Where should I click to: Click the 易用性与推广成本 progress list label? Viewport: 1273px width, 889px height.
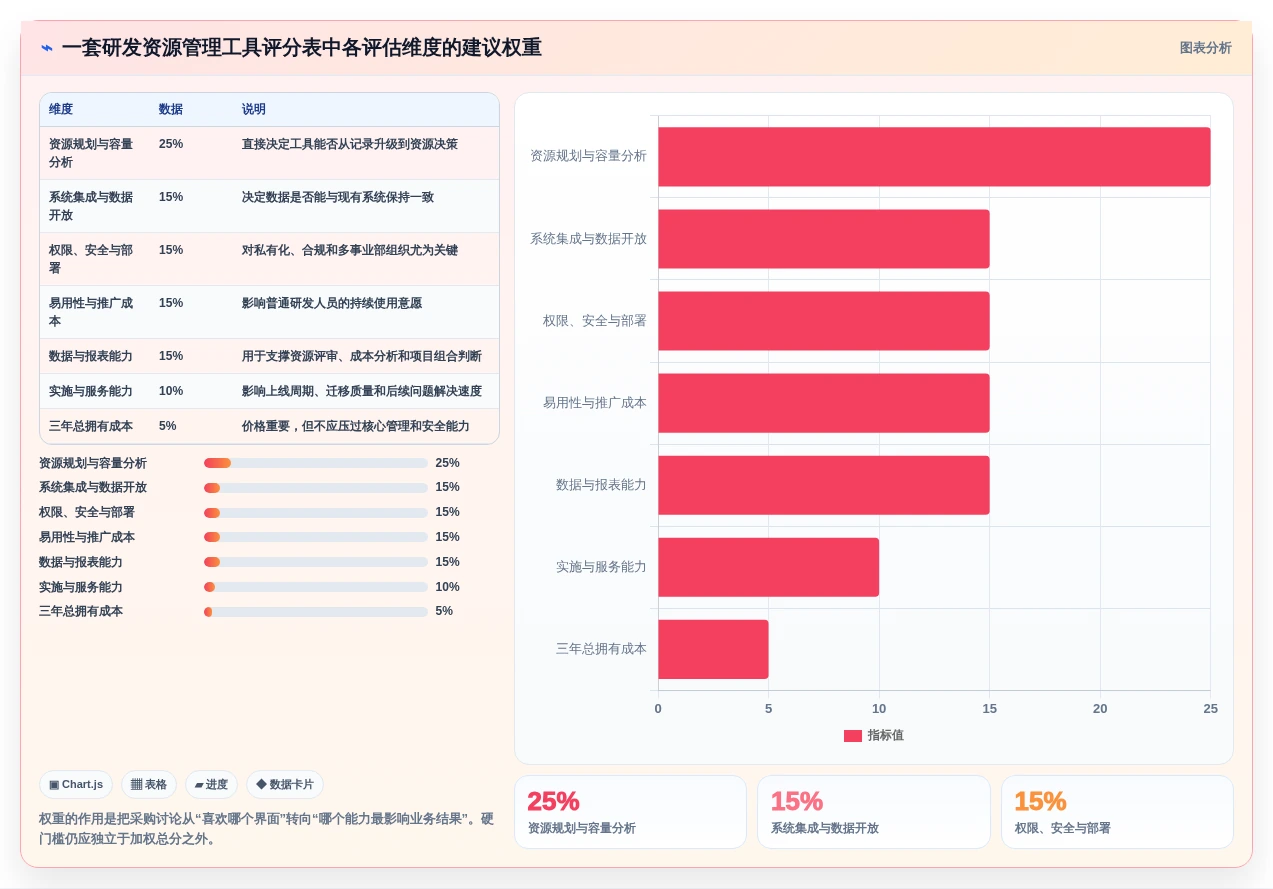87,537
